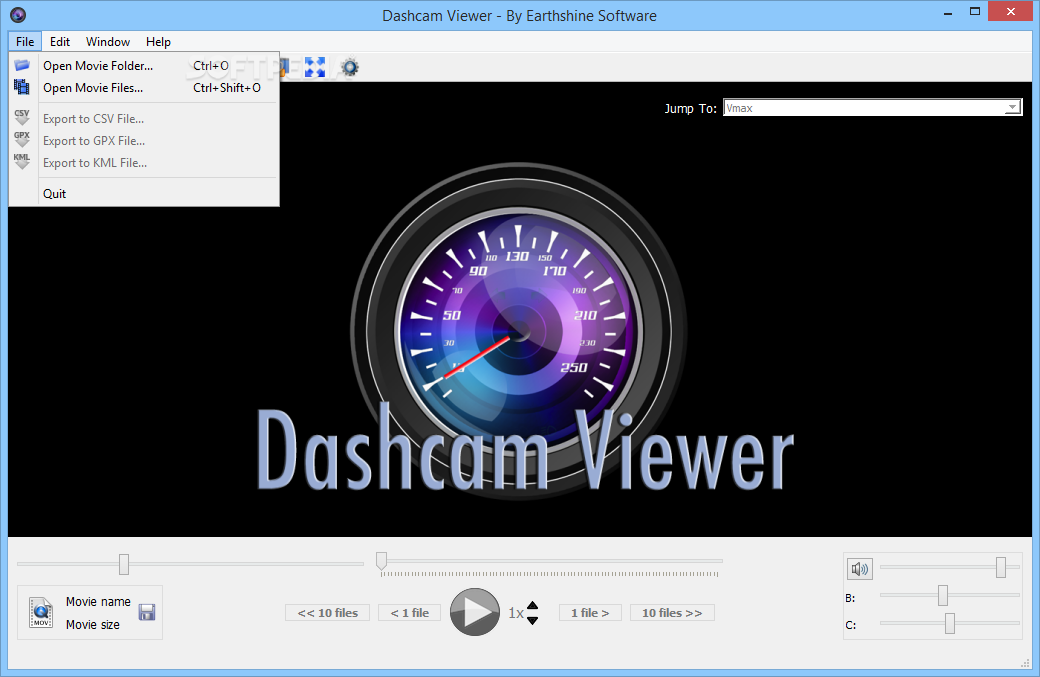The image size is (1040, 677).
Task: Open the Help menu
Action: coord(159,42)
